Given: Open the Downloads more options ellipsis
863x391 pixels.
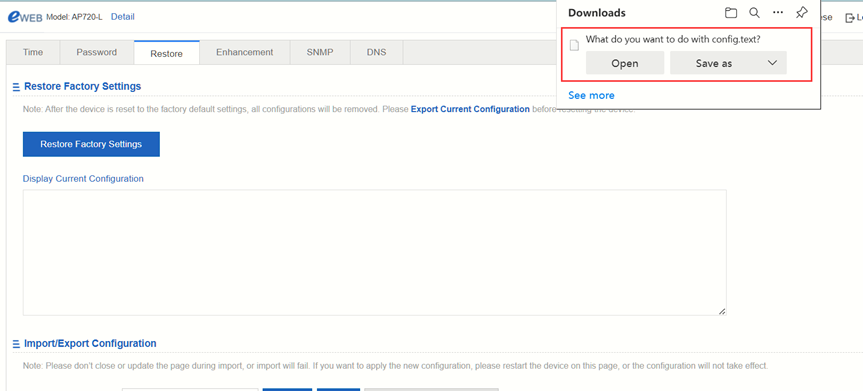Looking at the screenshot, I should [x=778, y=13].
